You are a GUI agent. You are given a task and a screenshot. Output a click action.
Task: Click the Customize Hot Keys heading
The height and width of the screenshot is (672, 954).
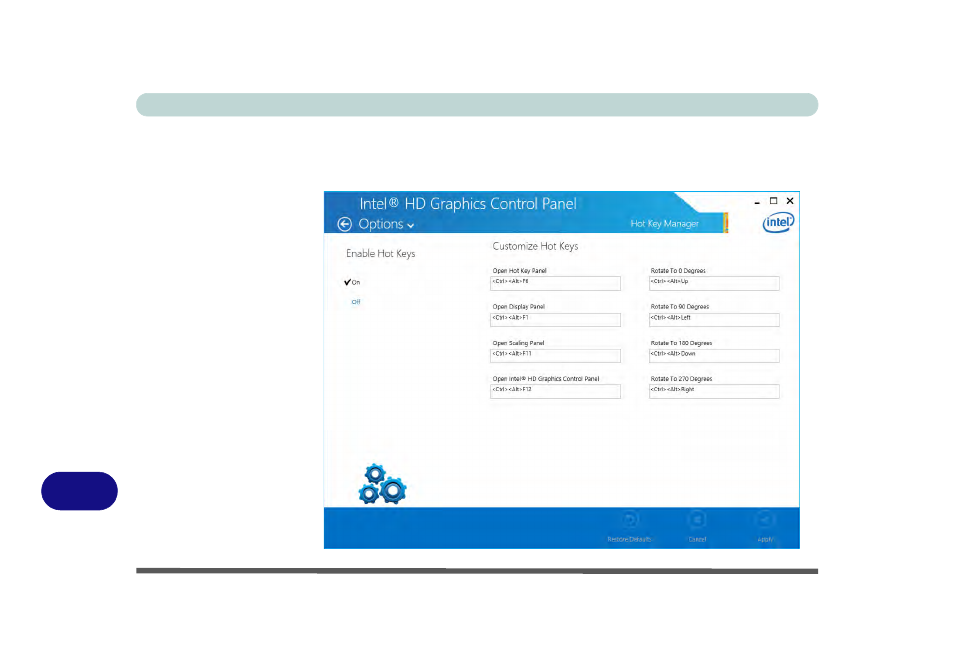click(x=535, y=246)
